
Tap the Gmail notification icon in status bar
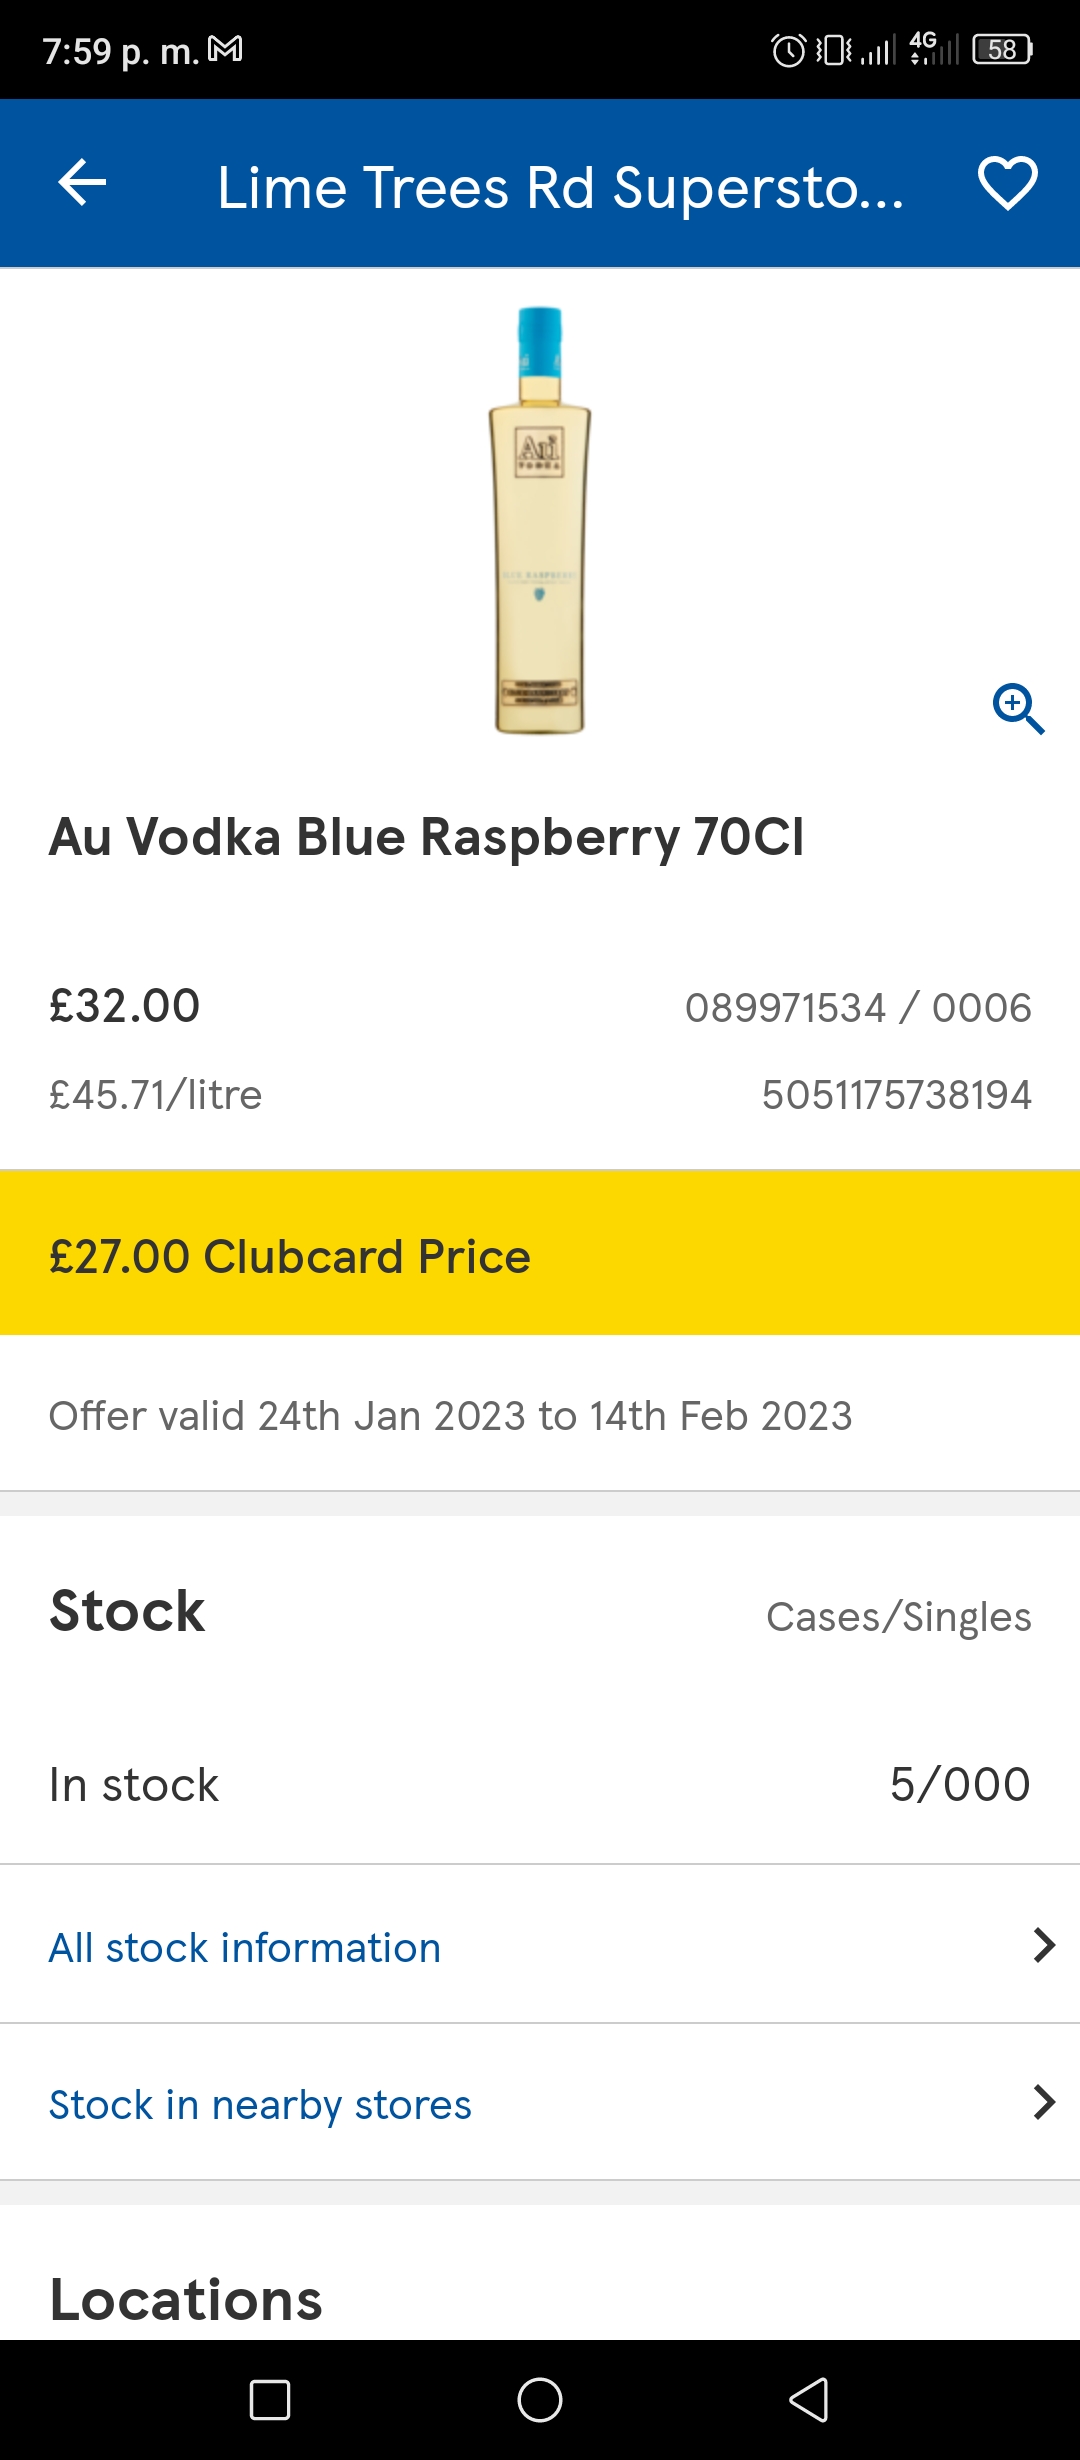[225, 49]
